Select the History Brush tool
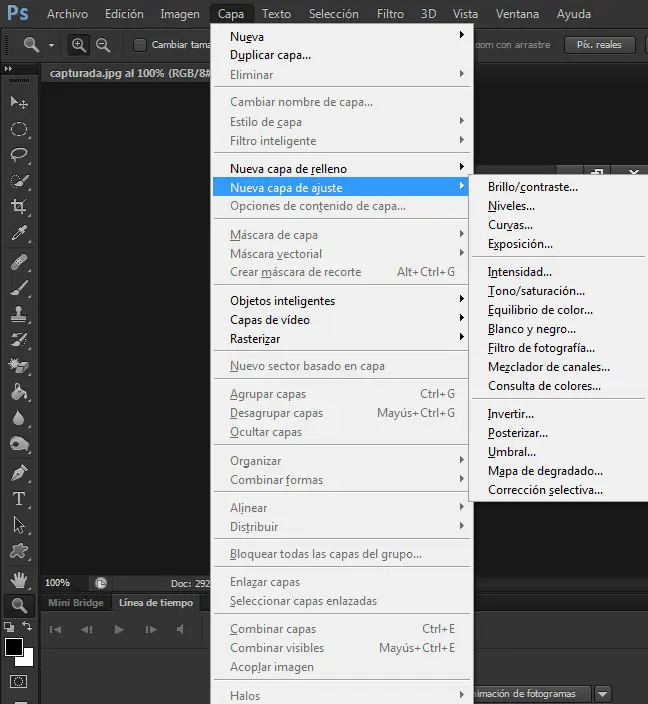This screenshot has height=704, width=648. point(19,340)
